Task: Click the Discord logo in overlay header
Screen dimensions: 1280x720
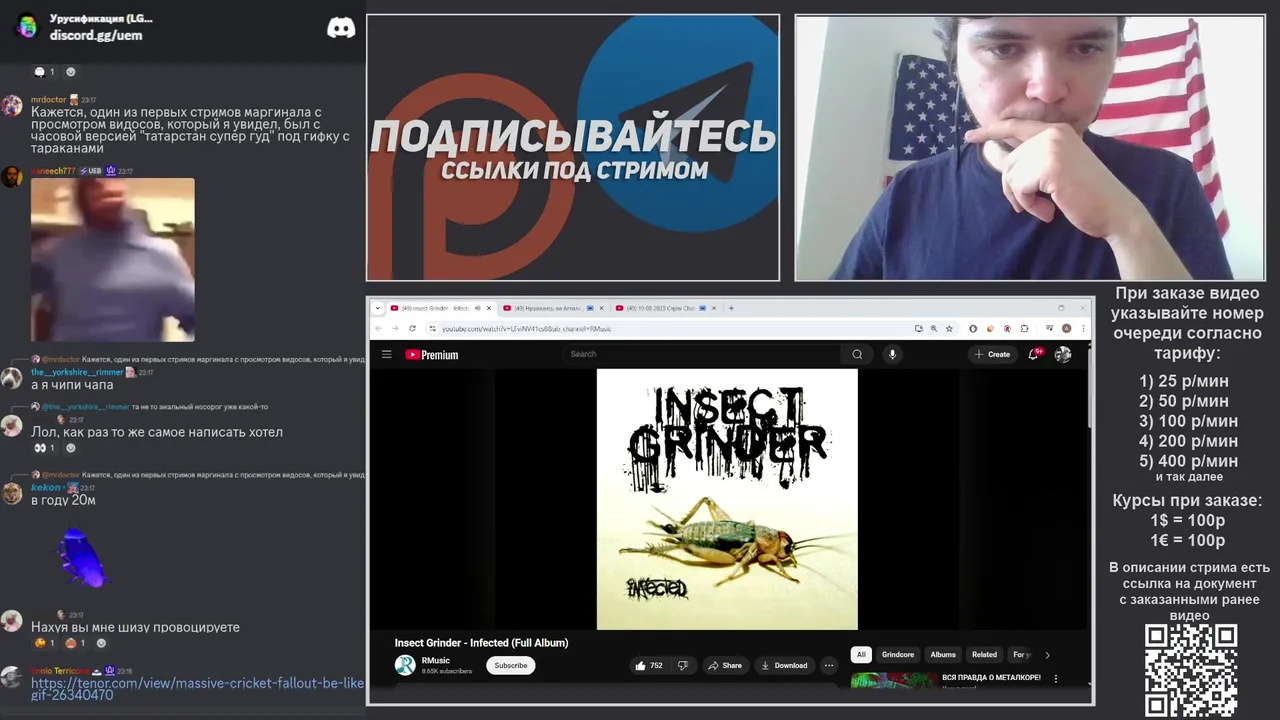Action: [341, 27]
